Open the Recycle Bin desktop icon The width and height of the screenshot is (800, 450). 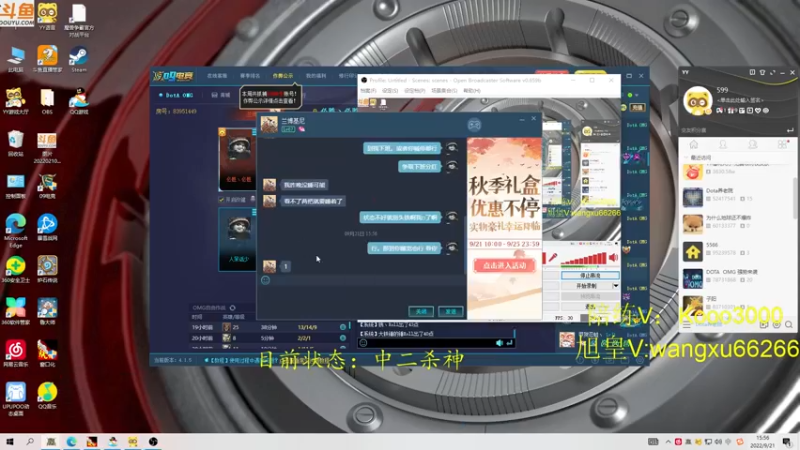[x=16, y=143]
